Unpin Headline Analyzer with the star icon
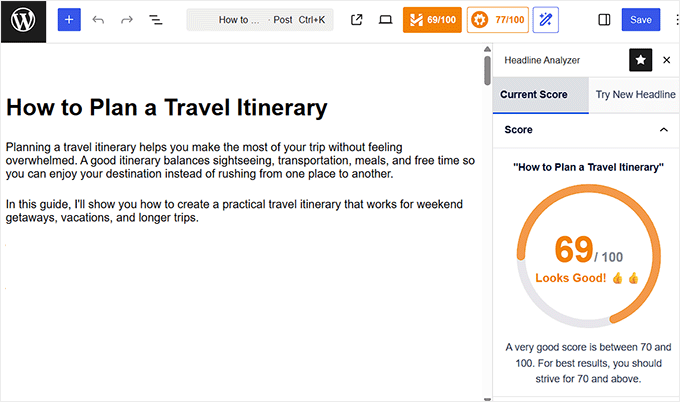Viewport: 680px width, 402px height. pyautogui.click(x=641, y=60)
